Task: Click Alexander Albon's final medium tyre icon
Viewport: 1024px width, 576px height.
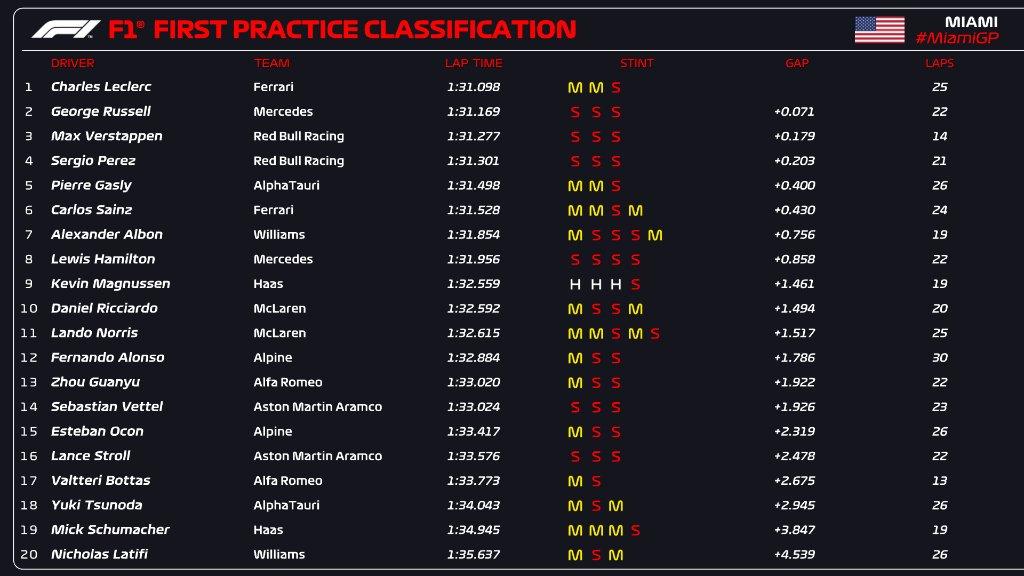Action: click(655, 235)
